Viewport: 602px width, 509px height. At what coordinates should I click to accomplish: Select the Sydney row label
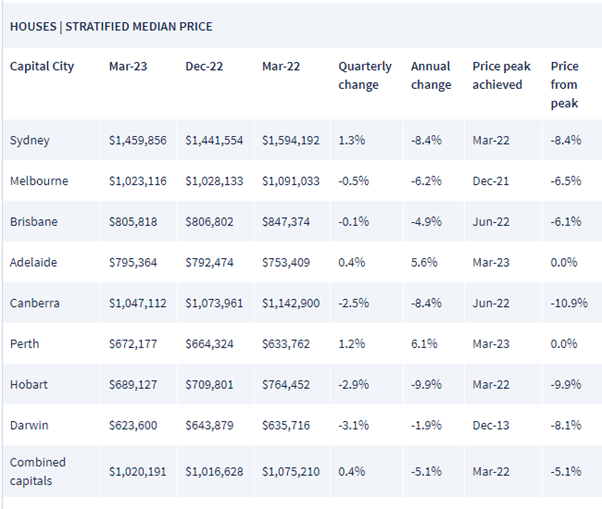(29, 141)
